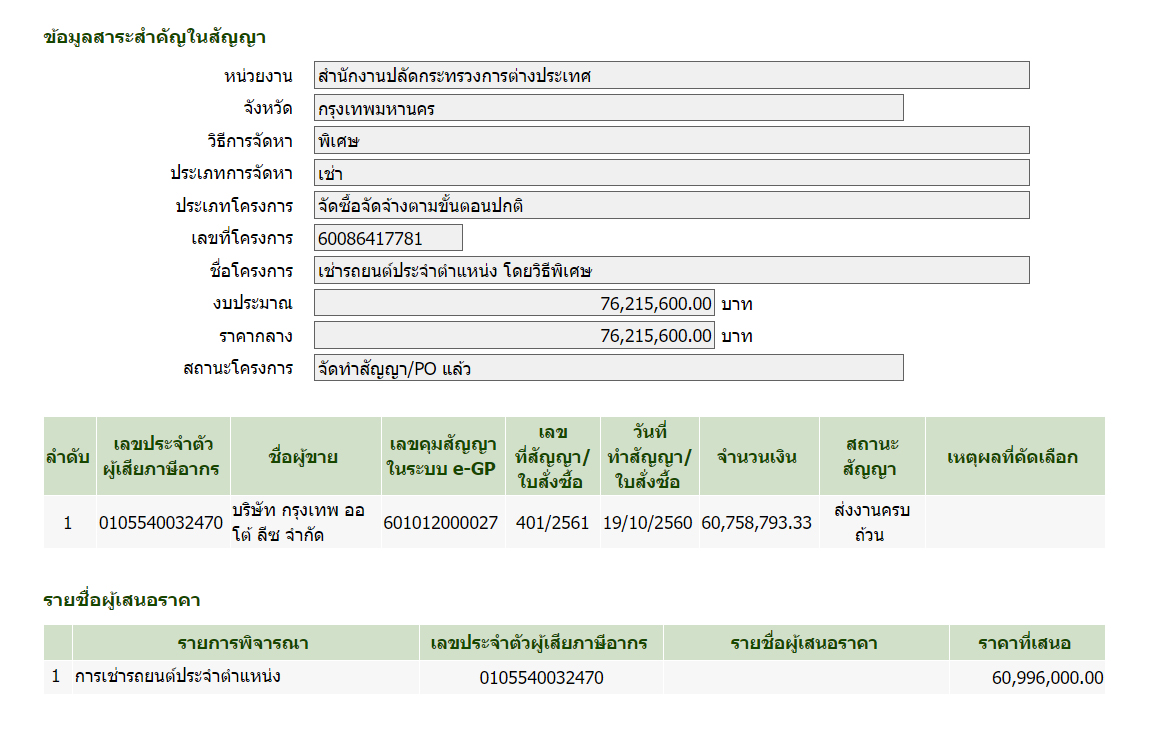Click the งบประมาณ budget amount field

tap(514, 303)
